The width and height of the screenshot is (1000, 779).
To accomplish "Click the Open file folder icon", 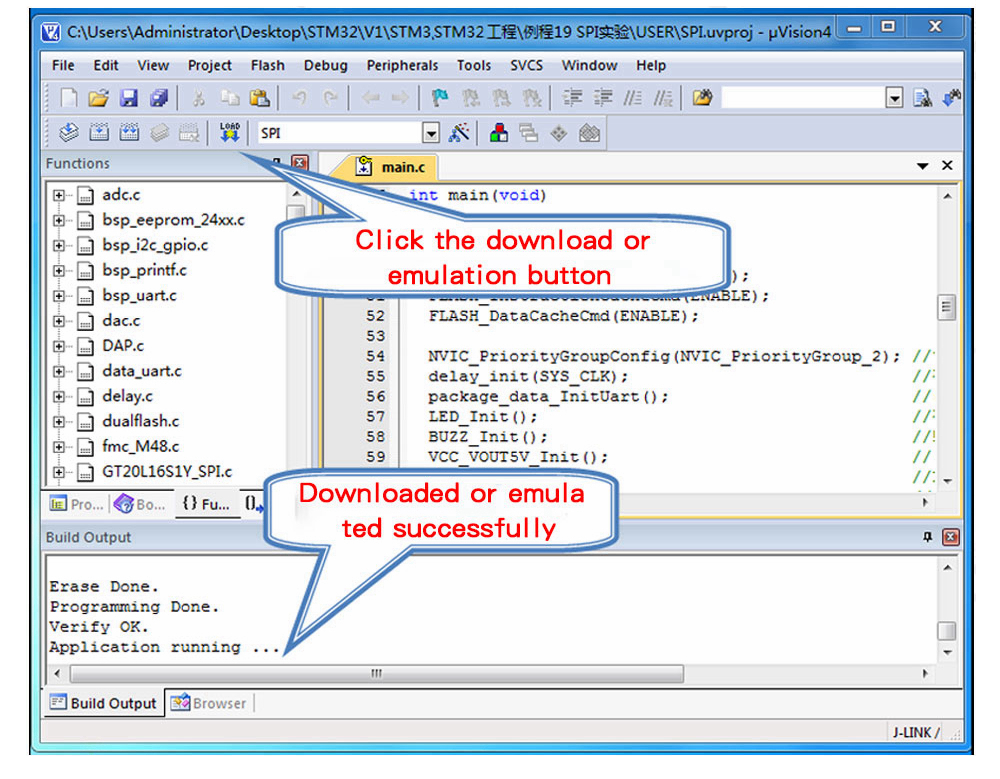I will (98, 98).
